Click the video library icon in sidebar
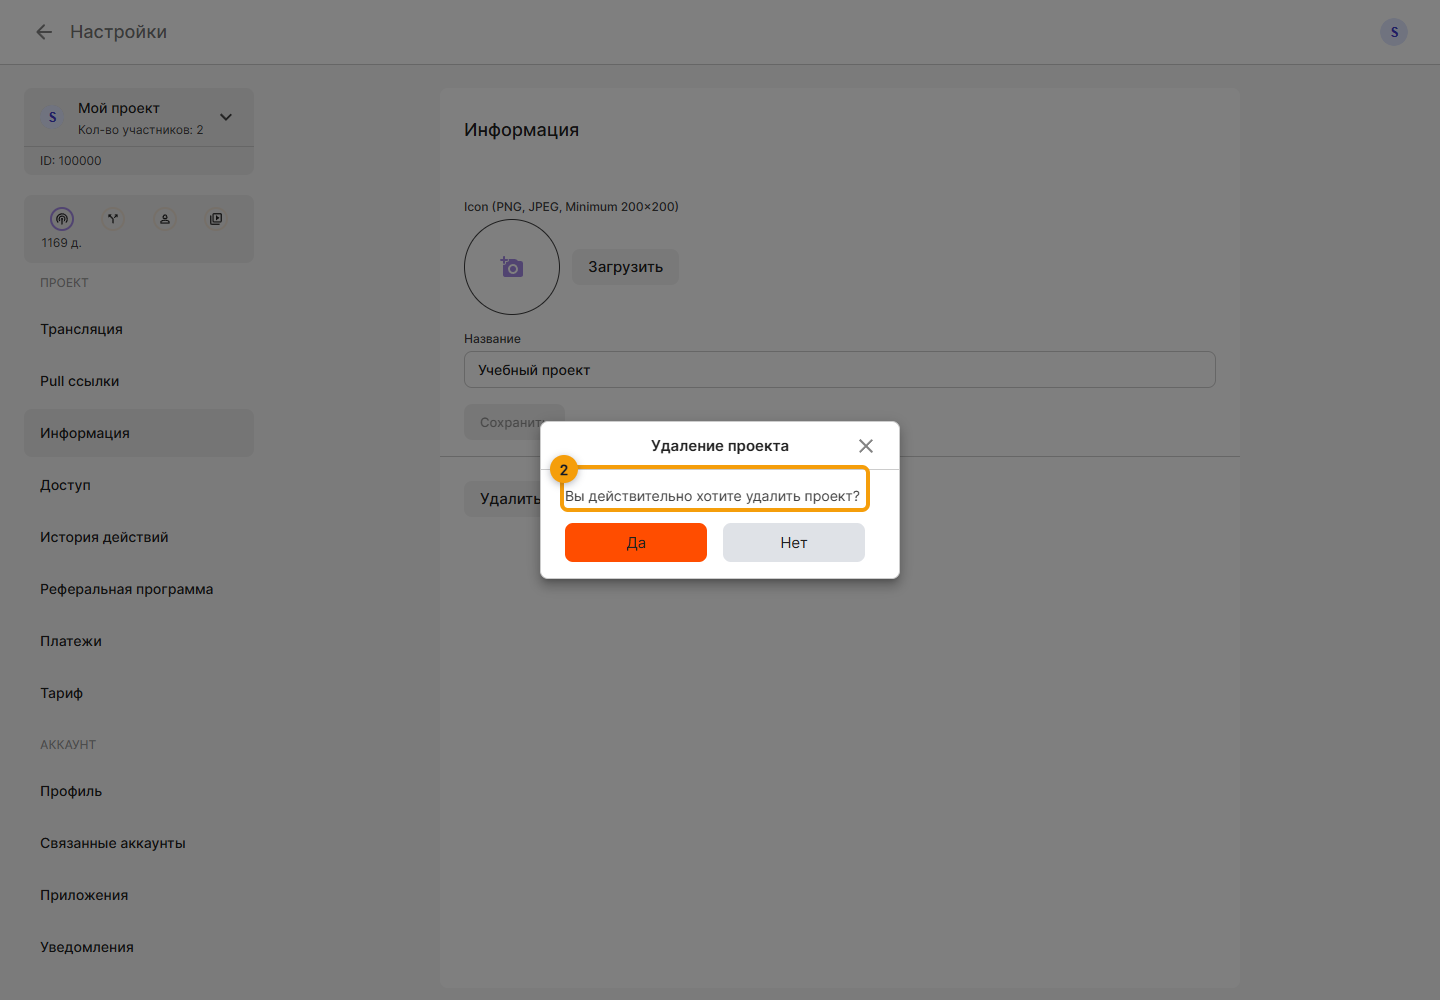The image size is (1440, 1000). click(x=216, y=219)
